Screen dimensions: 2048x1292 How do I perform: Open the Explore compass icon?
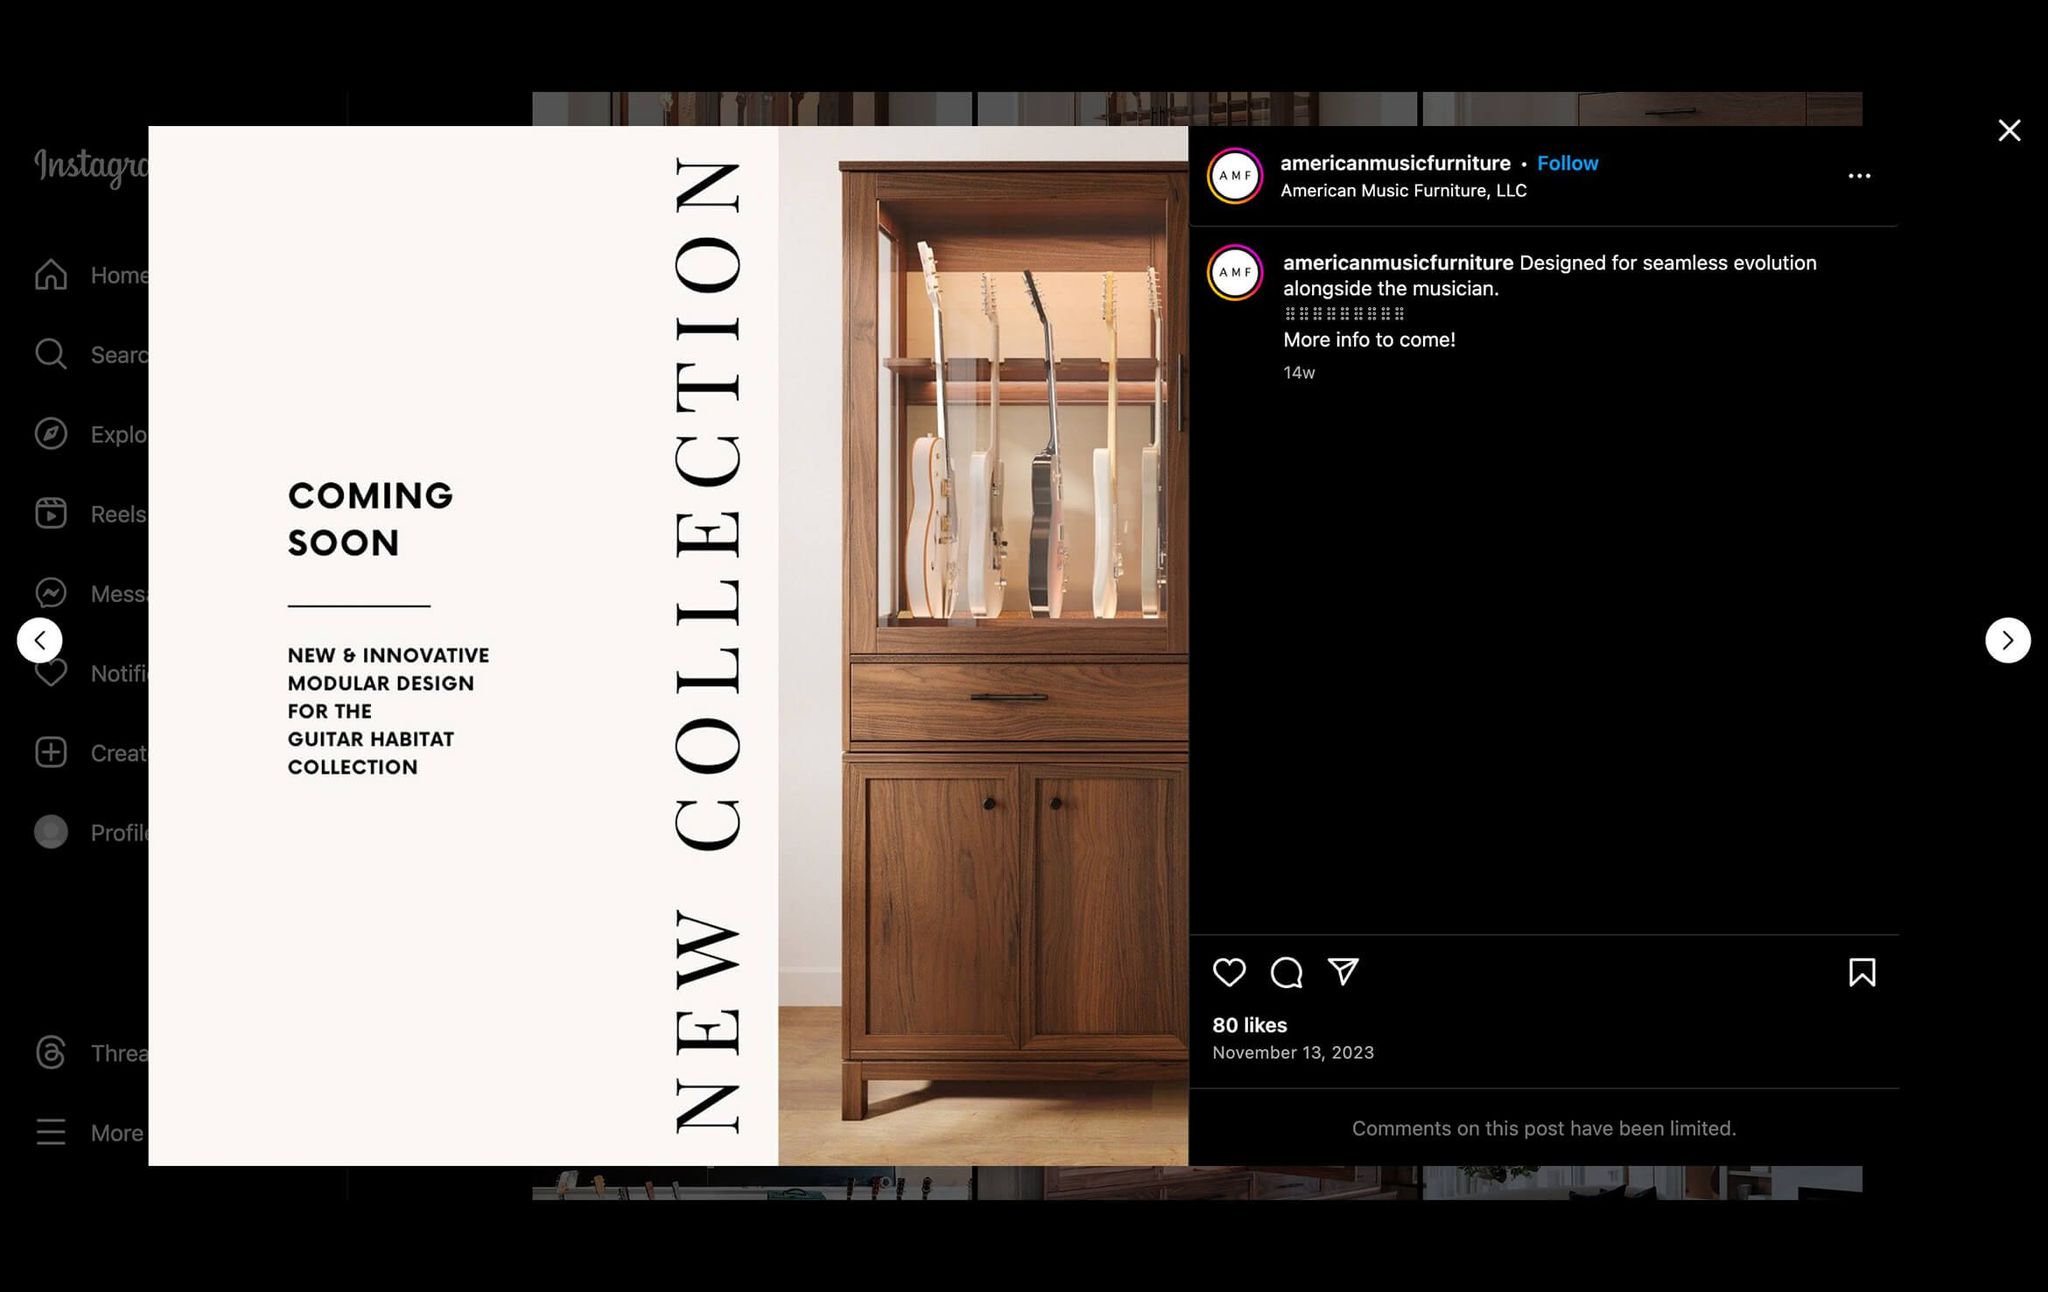point(51,434)
